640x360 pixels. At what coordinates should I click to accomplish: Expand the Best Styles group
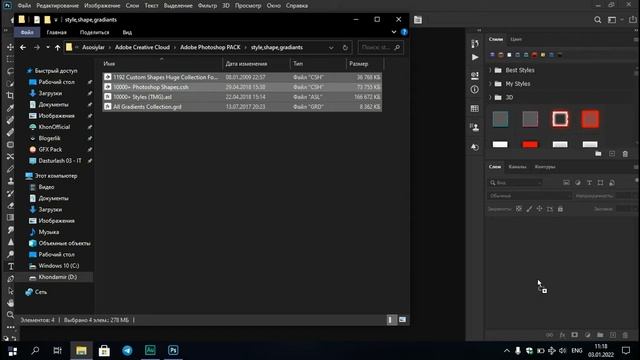pyautogui.click(x=490, y=70)
